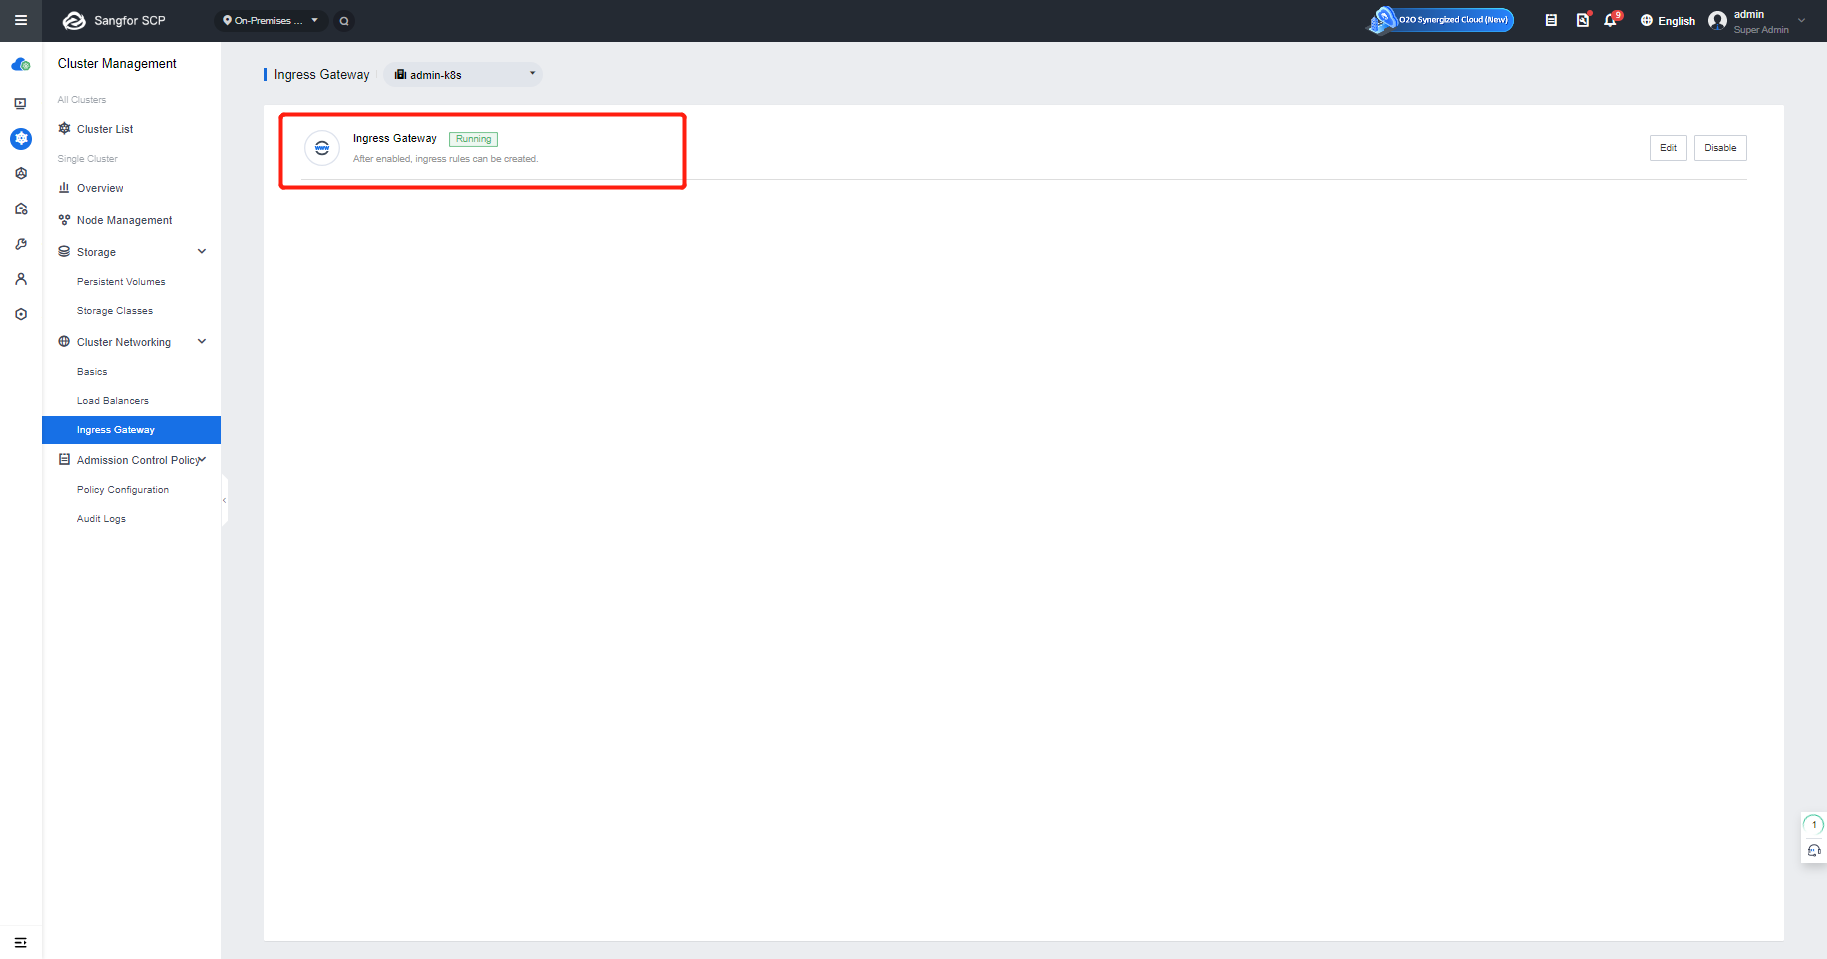Open the On-Premises region dropdown

(x=271, y=20)
